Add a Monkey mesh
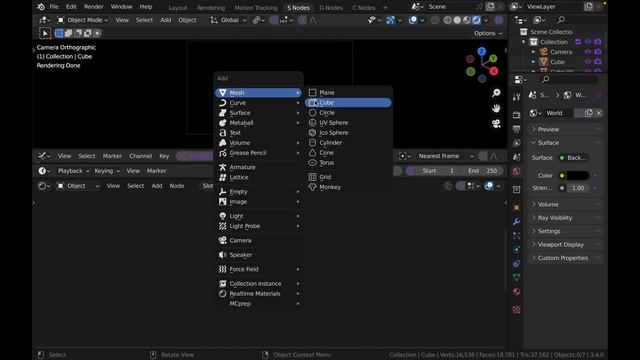The width and height of the screenshot is (640, 360). click(x=348, y=187)
